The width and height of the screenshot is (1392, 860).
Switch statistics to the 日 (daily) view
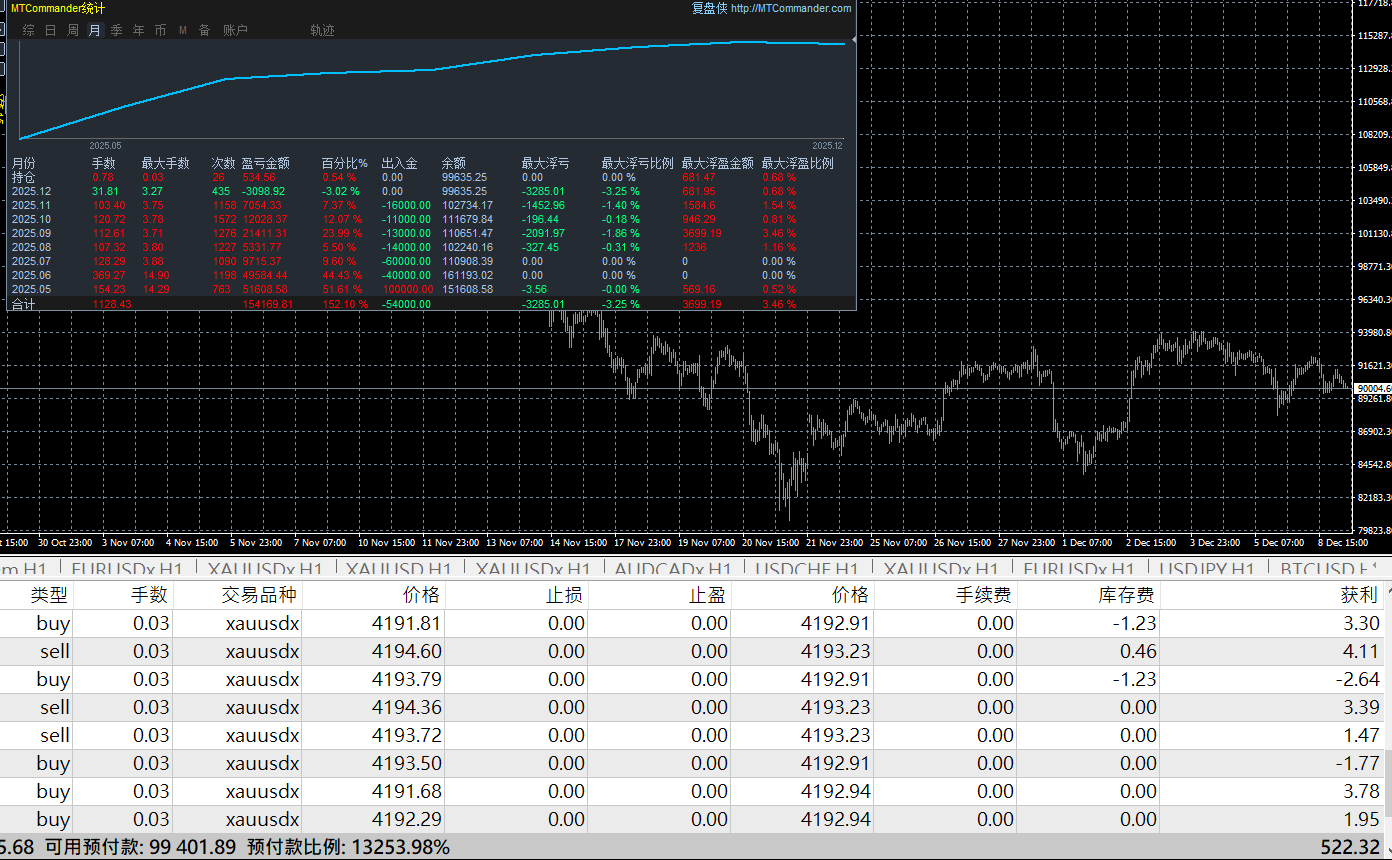(50, 31)
